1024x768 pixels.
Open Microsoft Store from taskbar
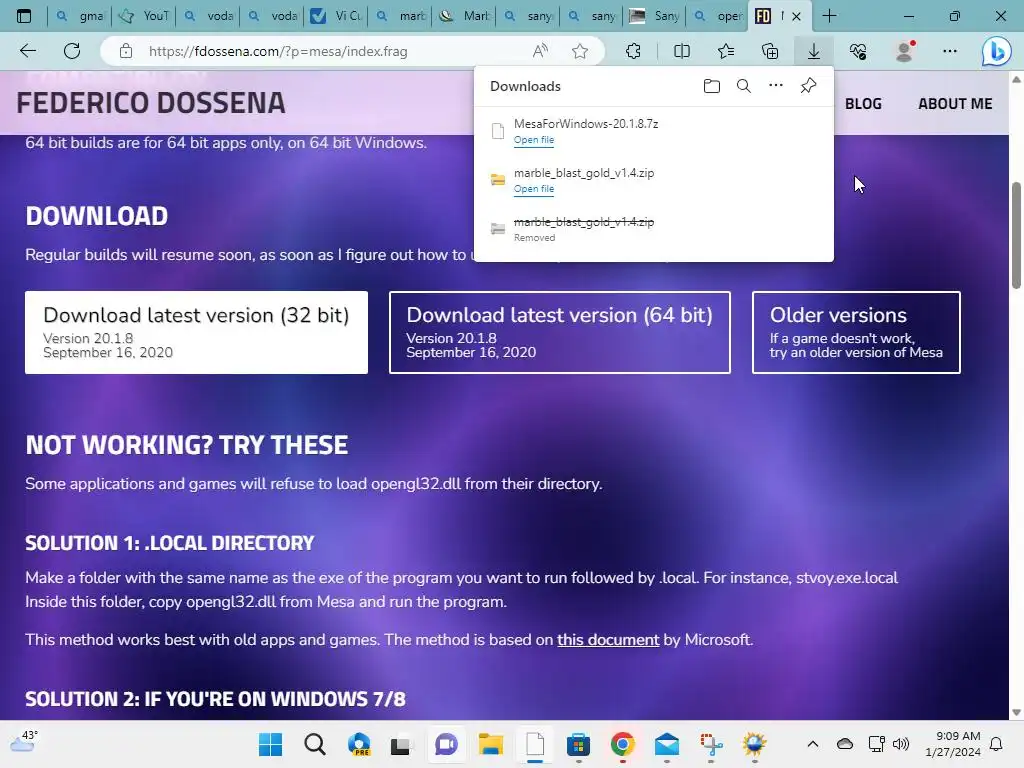[578, 744]
